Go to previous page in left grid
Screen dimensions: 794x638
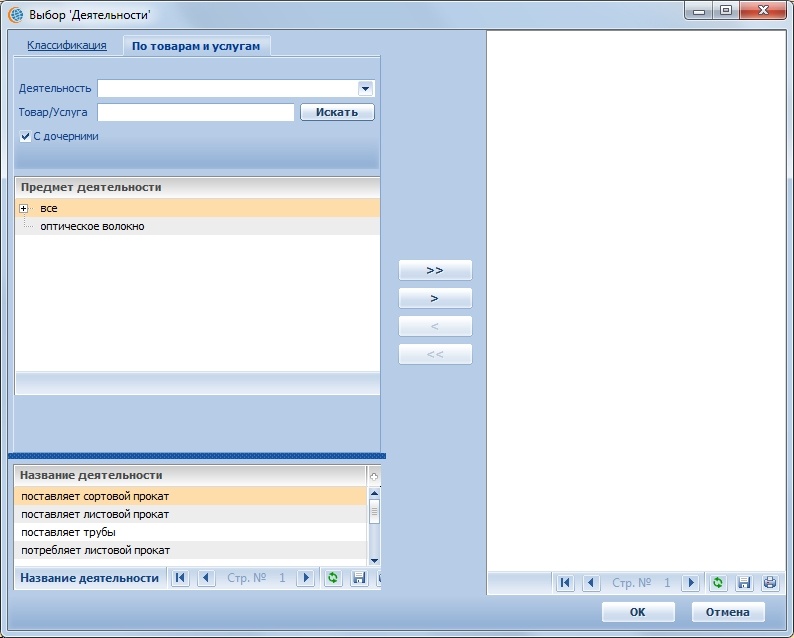pos(206,578)
